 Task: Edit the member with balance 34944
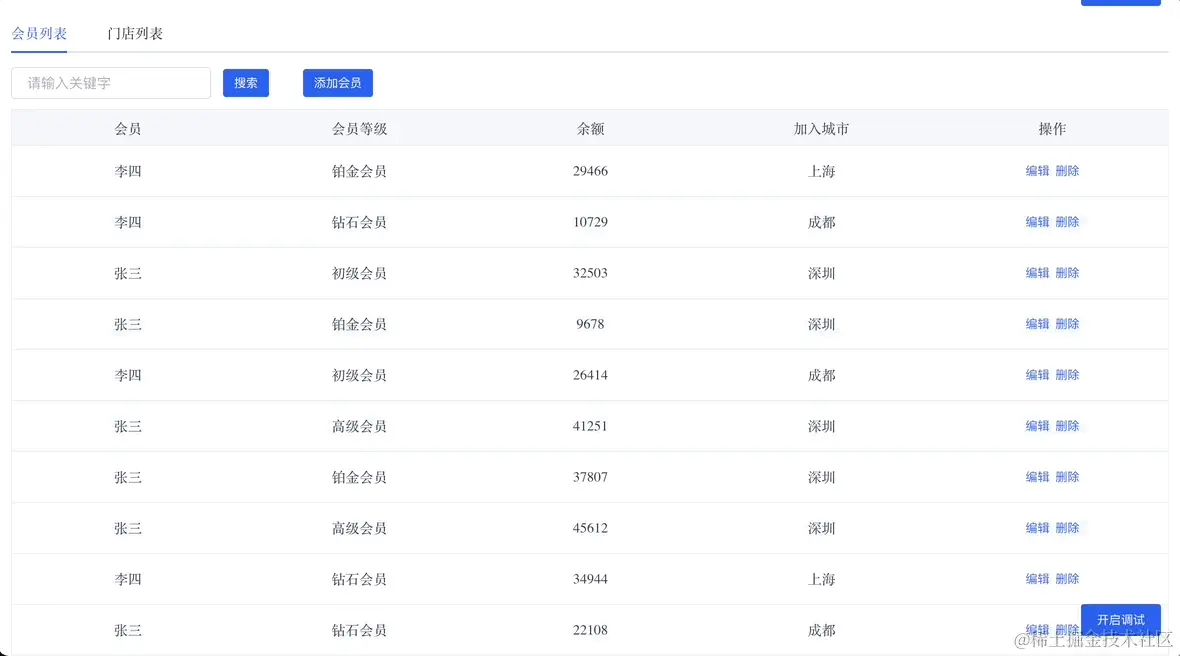click(1037, 579)
